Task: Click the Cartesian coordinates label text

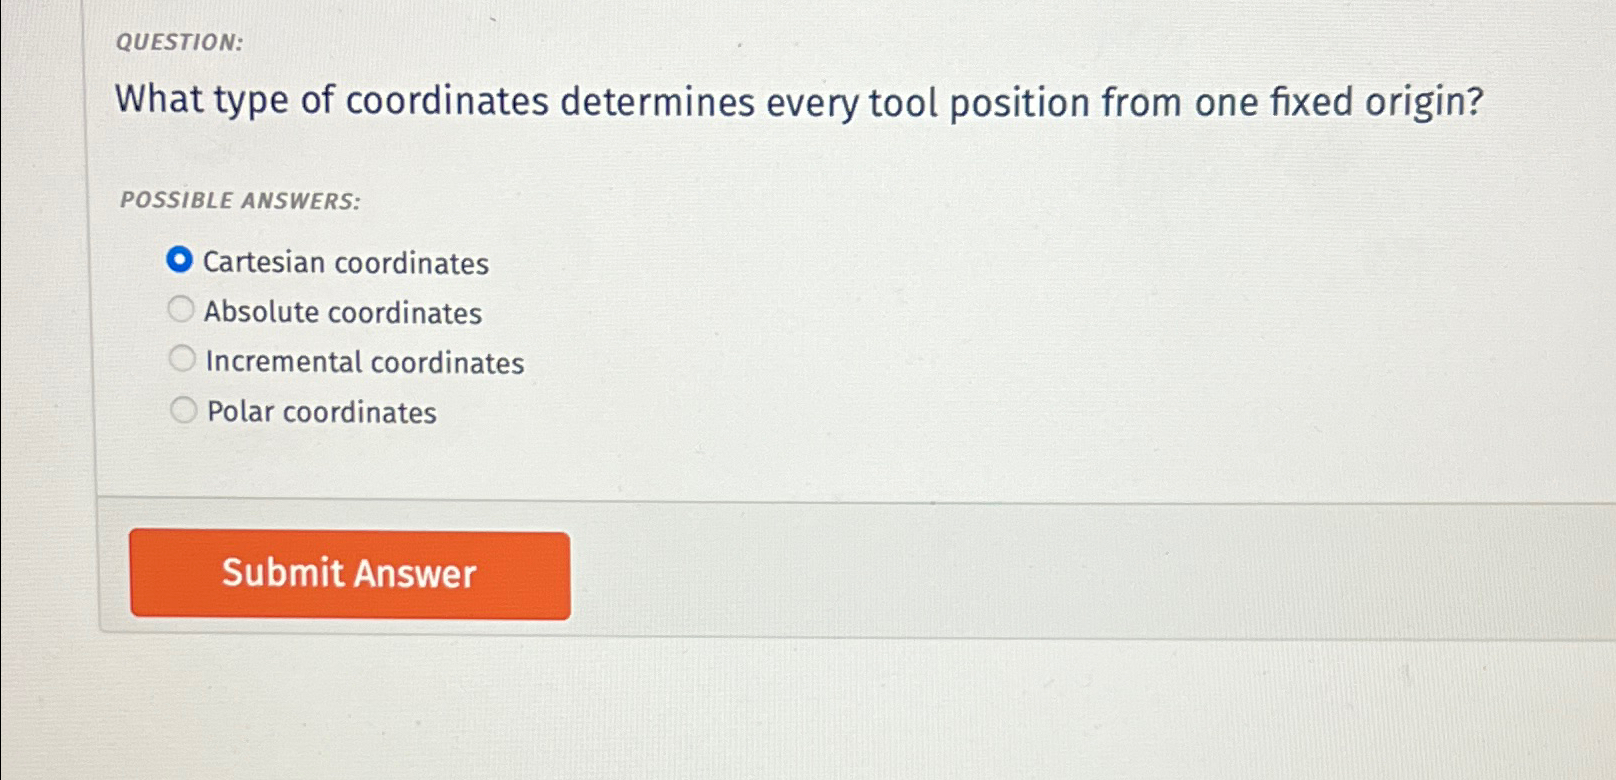Action: coord(345,262)
